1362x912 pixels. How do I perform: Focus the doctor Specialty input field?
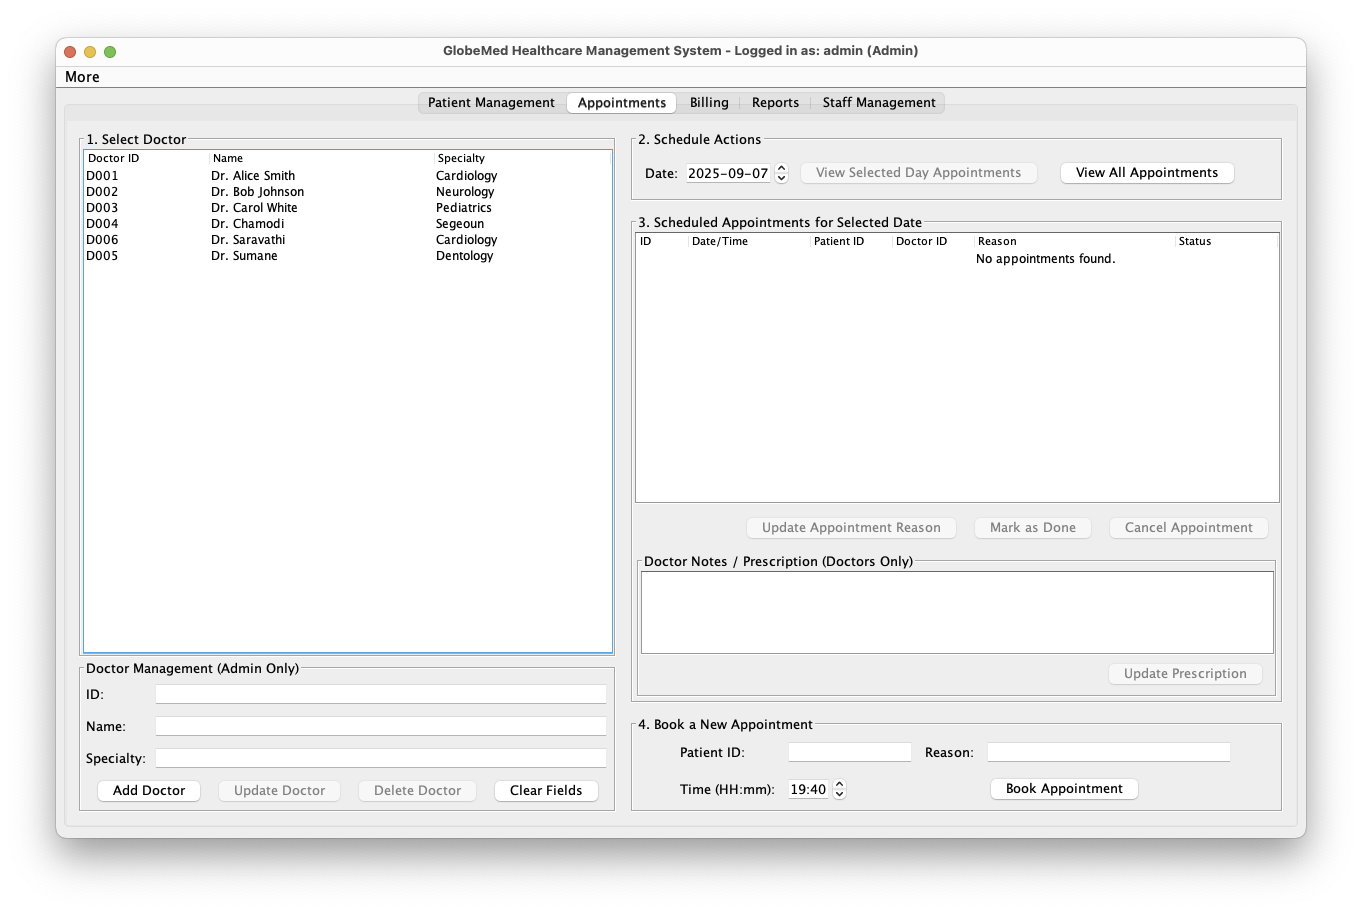point(380,758)
